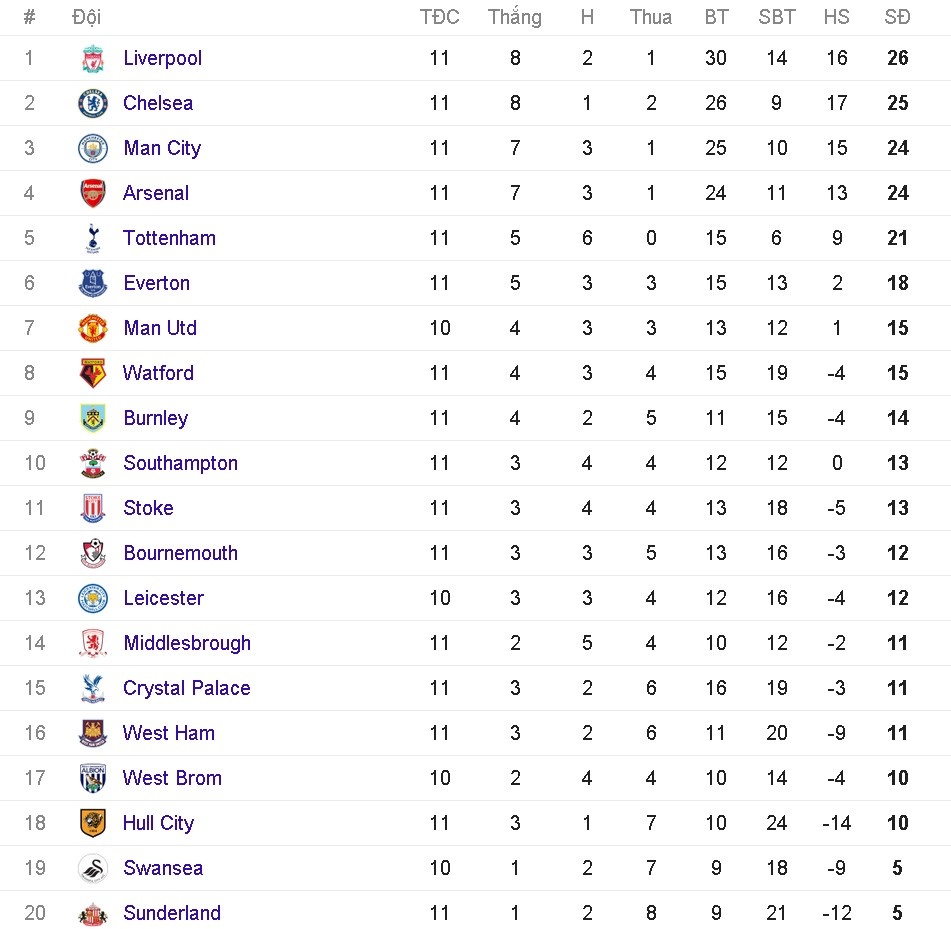The width and height of the screenshot is (951, 929).
Task: Click the Leicester fox badge
Action: click(x=92, y=598)
